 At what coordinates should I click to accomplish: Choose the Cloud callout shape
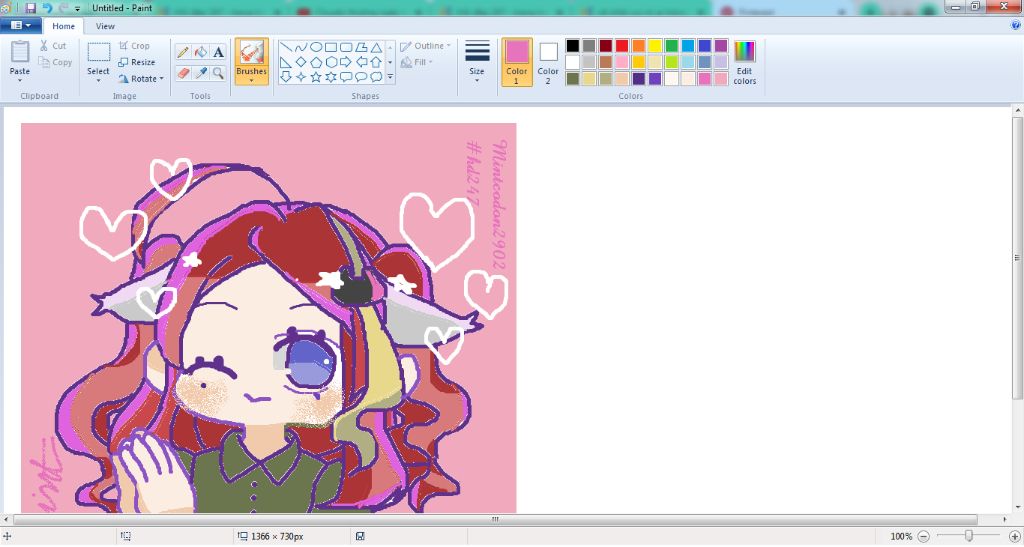376,77
